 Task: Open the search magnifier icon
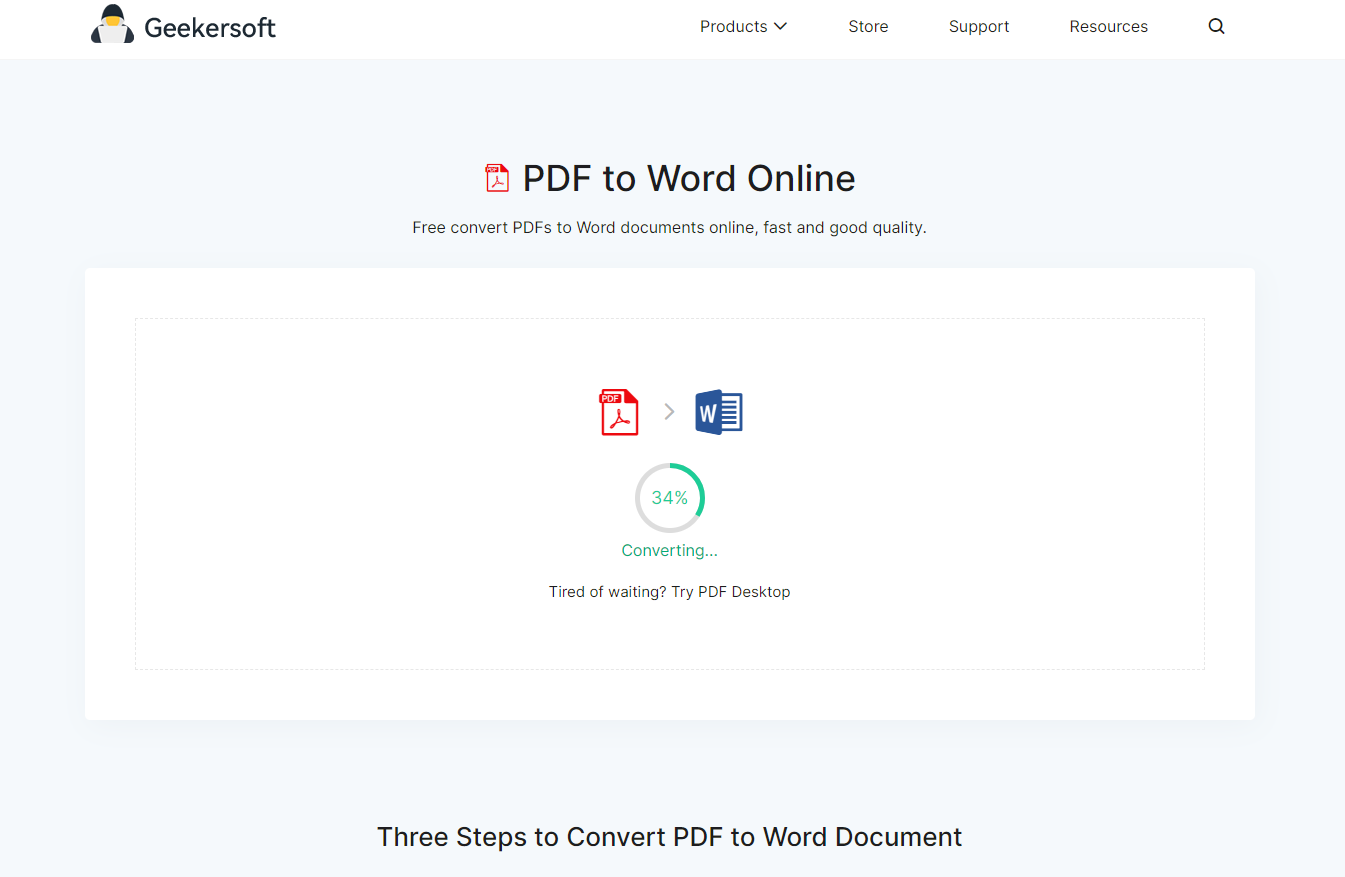click(x=1216, y=26)
